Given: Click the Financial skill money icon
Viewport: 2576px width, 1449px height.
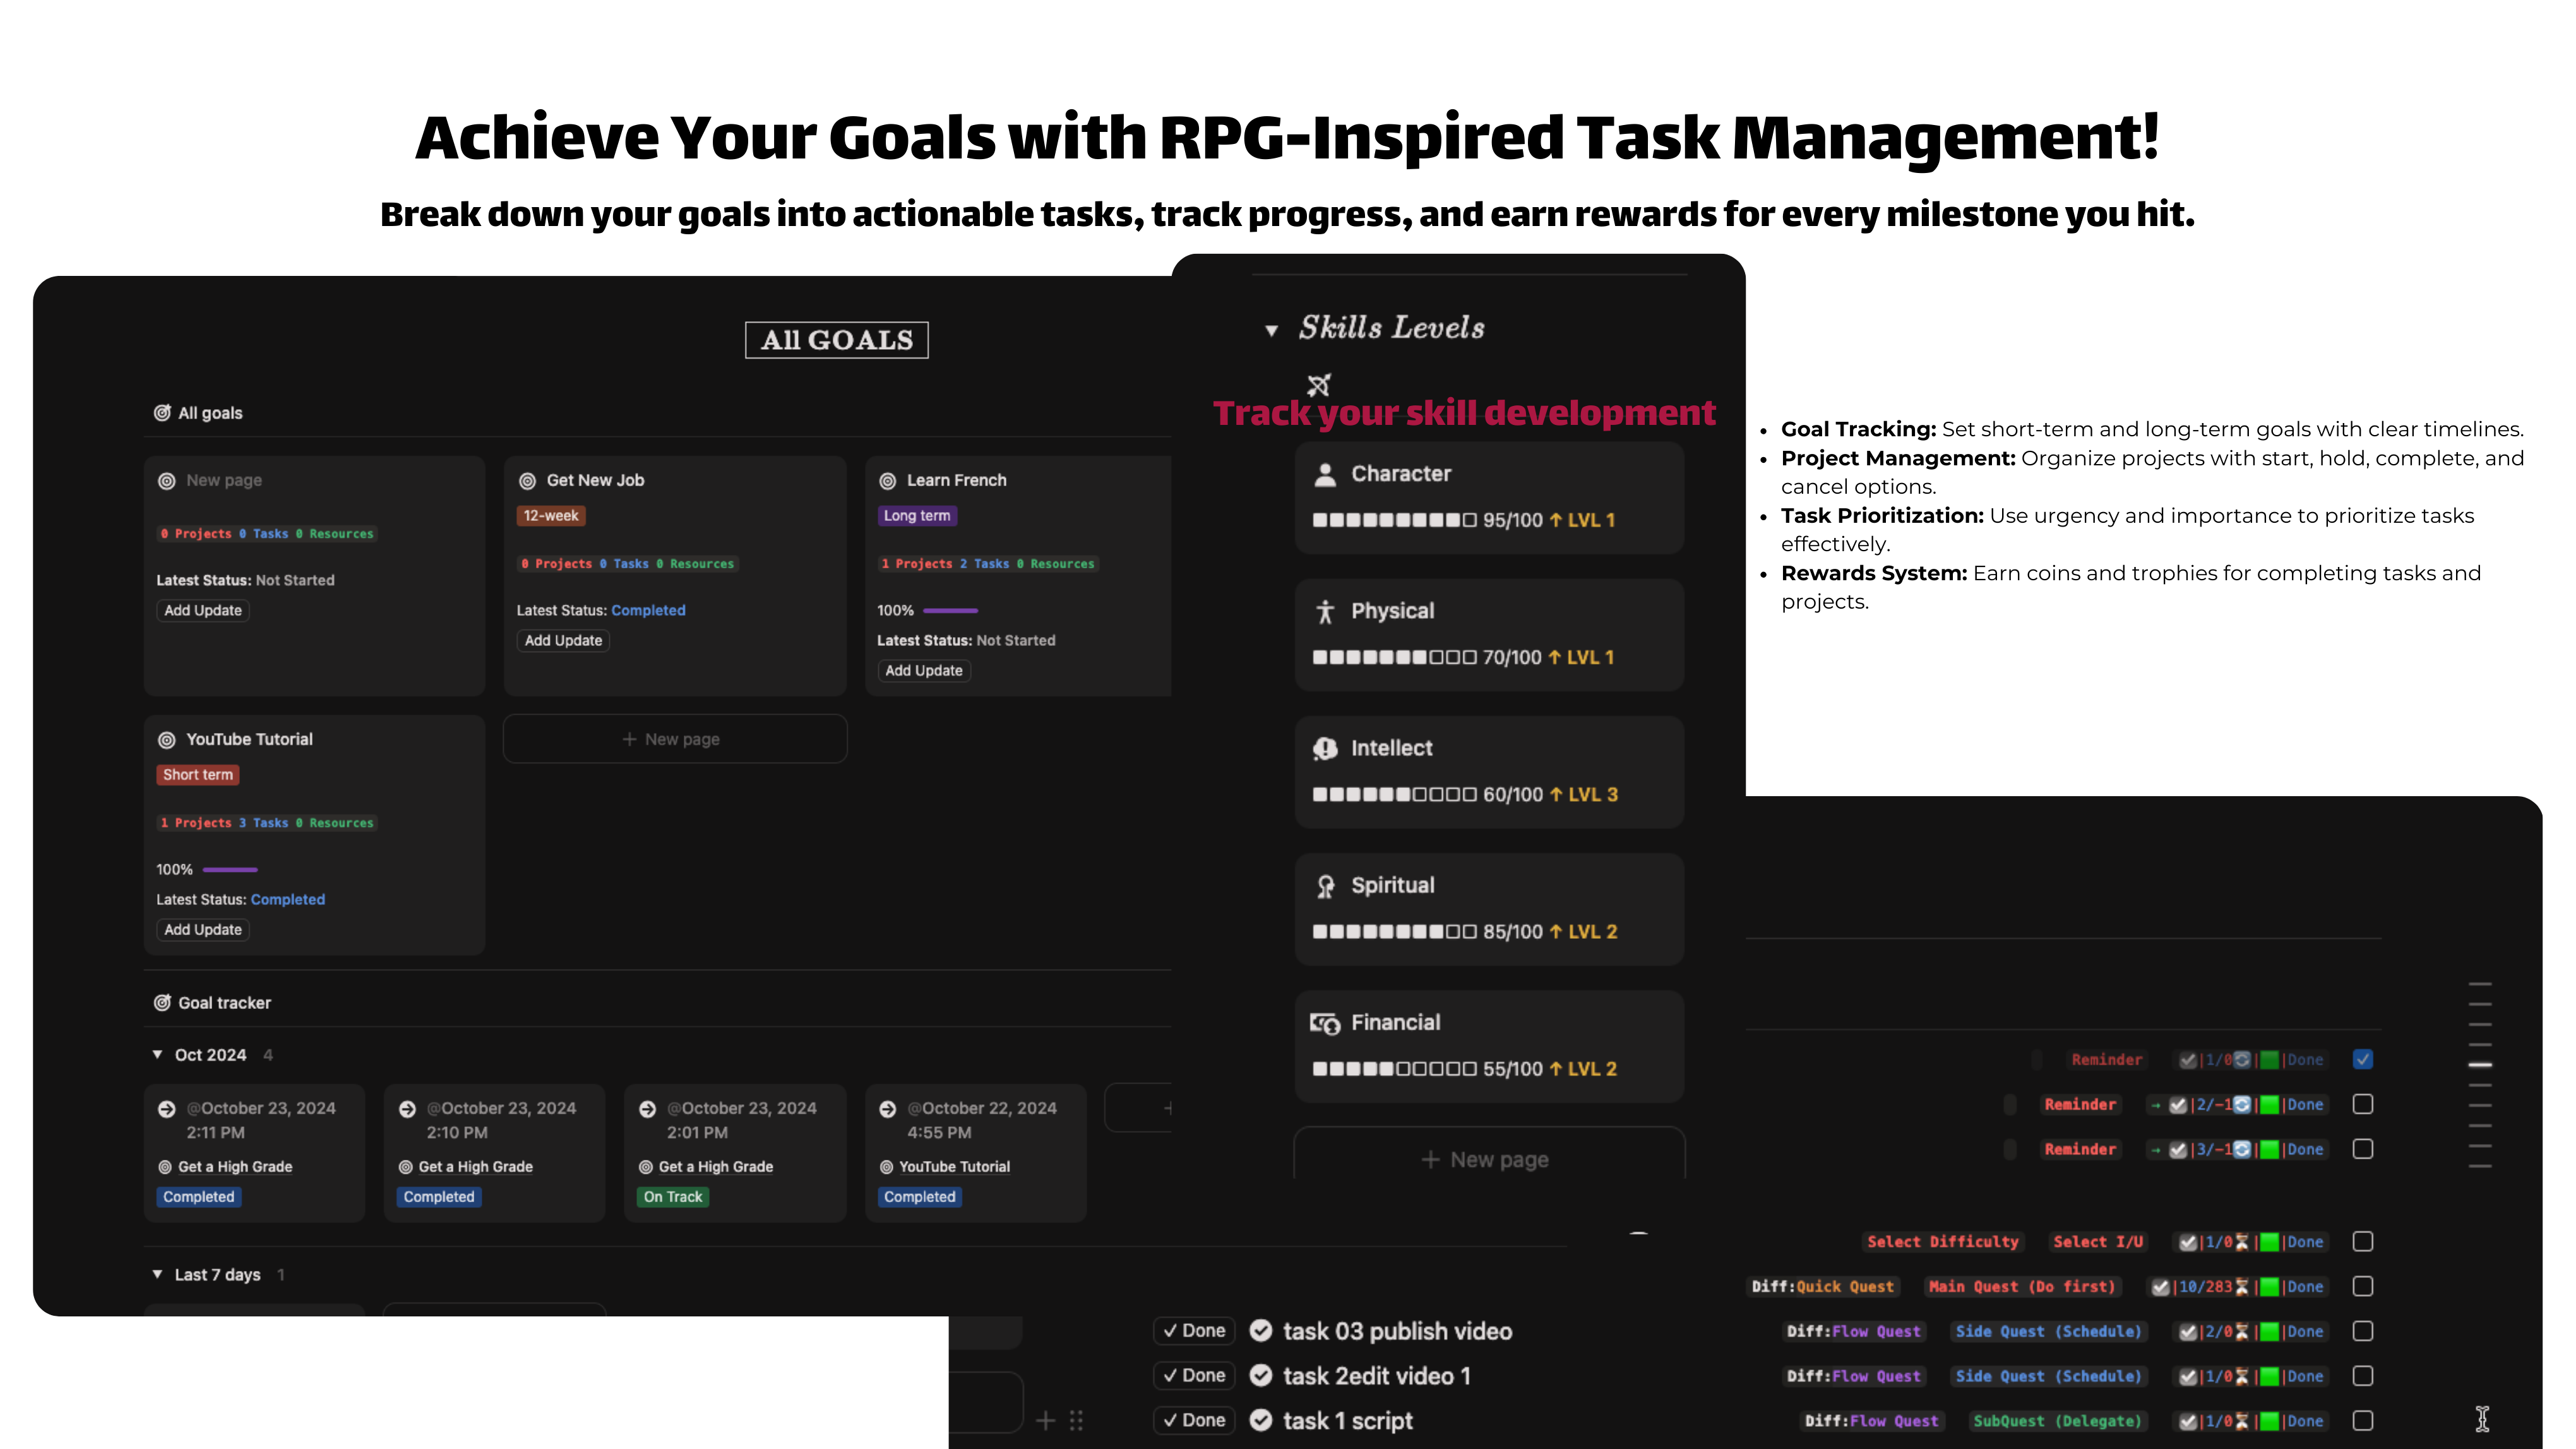Looking at the screenshot, I should pos(1324,1023).
